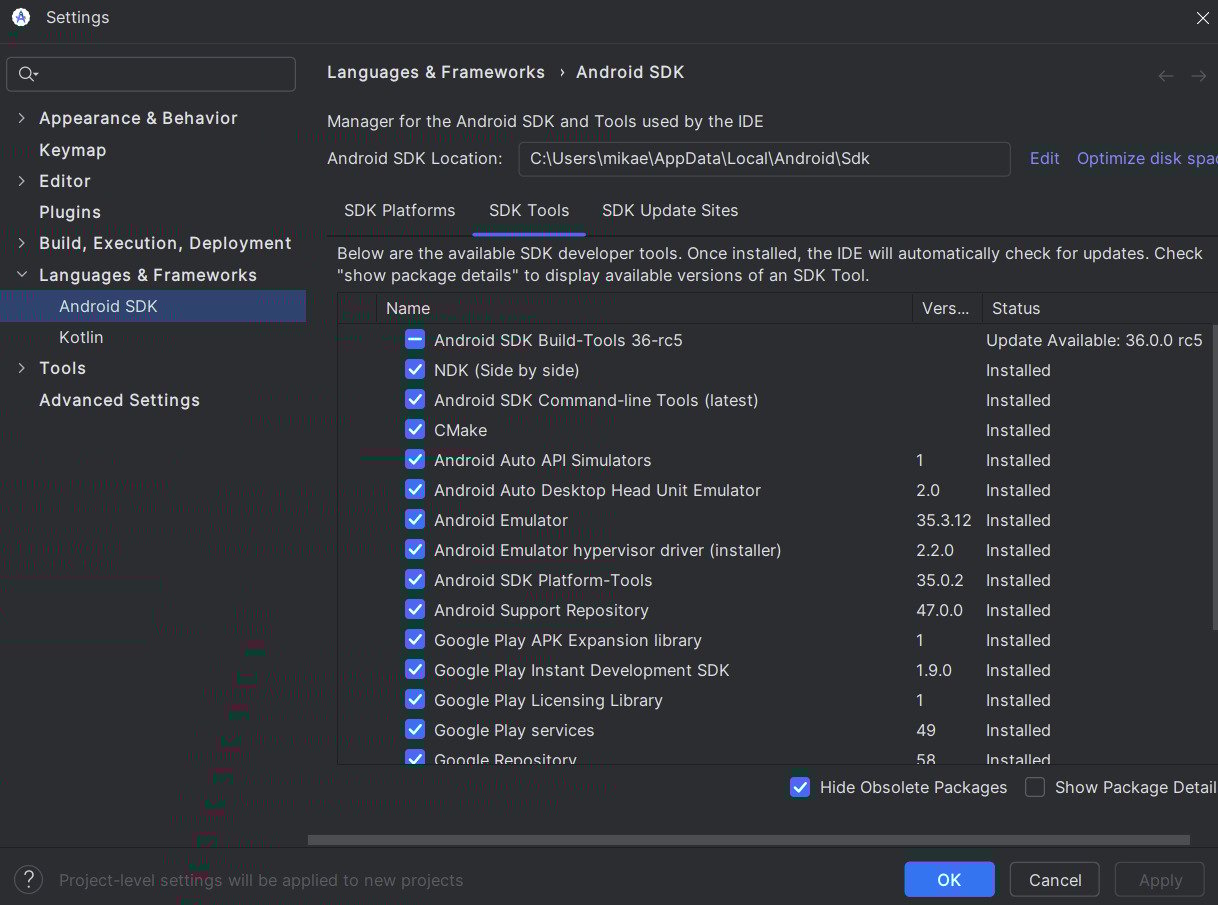The width and height of the screenshot is (1218, 905).
Task: Click Installed status for CMake
Action: click(1018, 430)
